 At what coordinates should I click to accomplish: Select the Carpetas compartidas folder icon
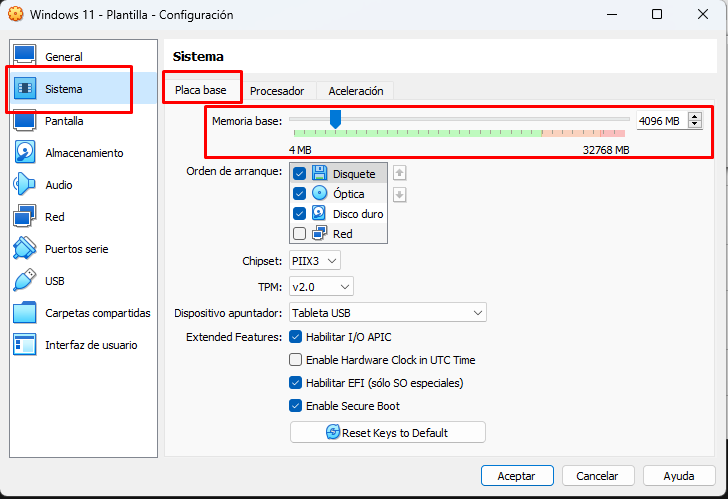point(25,313)
